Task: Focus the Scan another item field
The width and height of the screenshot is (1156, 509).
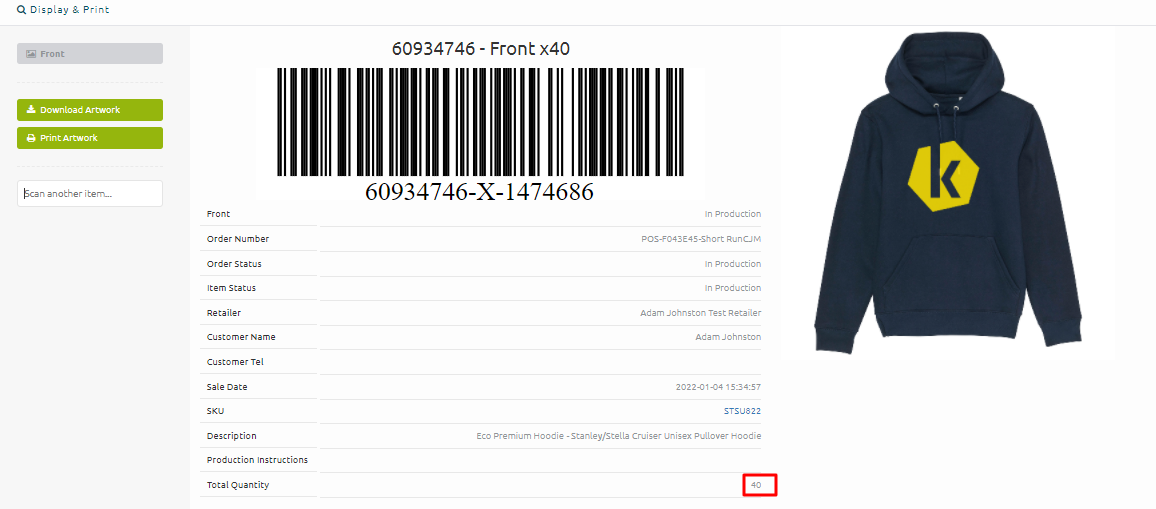Action: [x=90, y=193]
